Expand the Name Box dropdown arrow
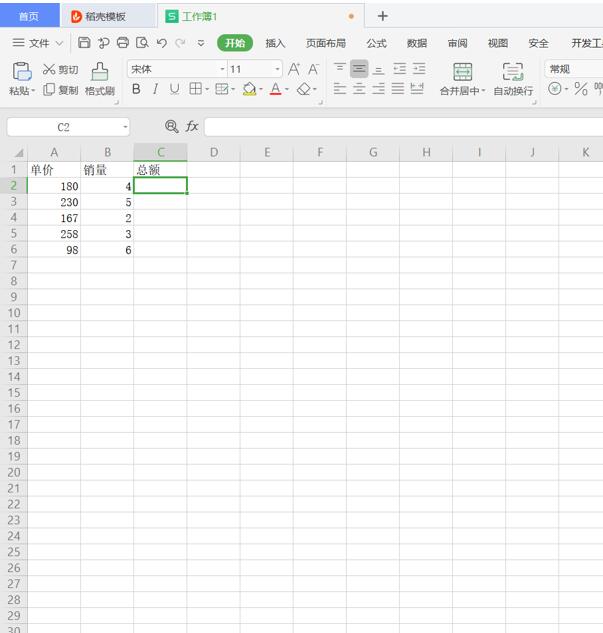Viewport: 603px width, 633px height. (125, 127)
